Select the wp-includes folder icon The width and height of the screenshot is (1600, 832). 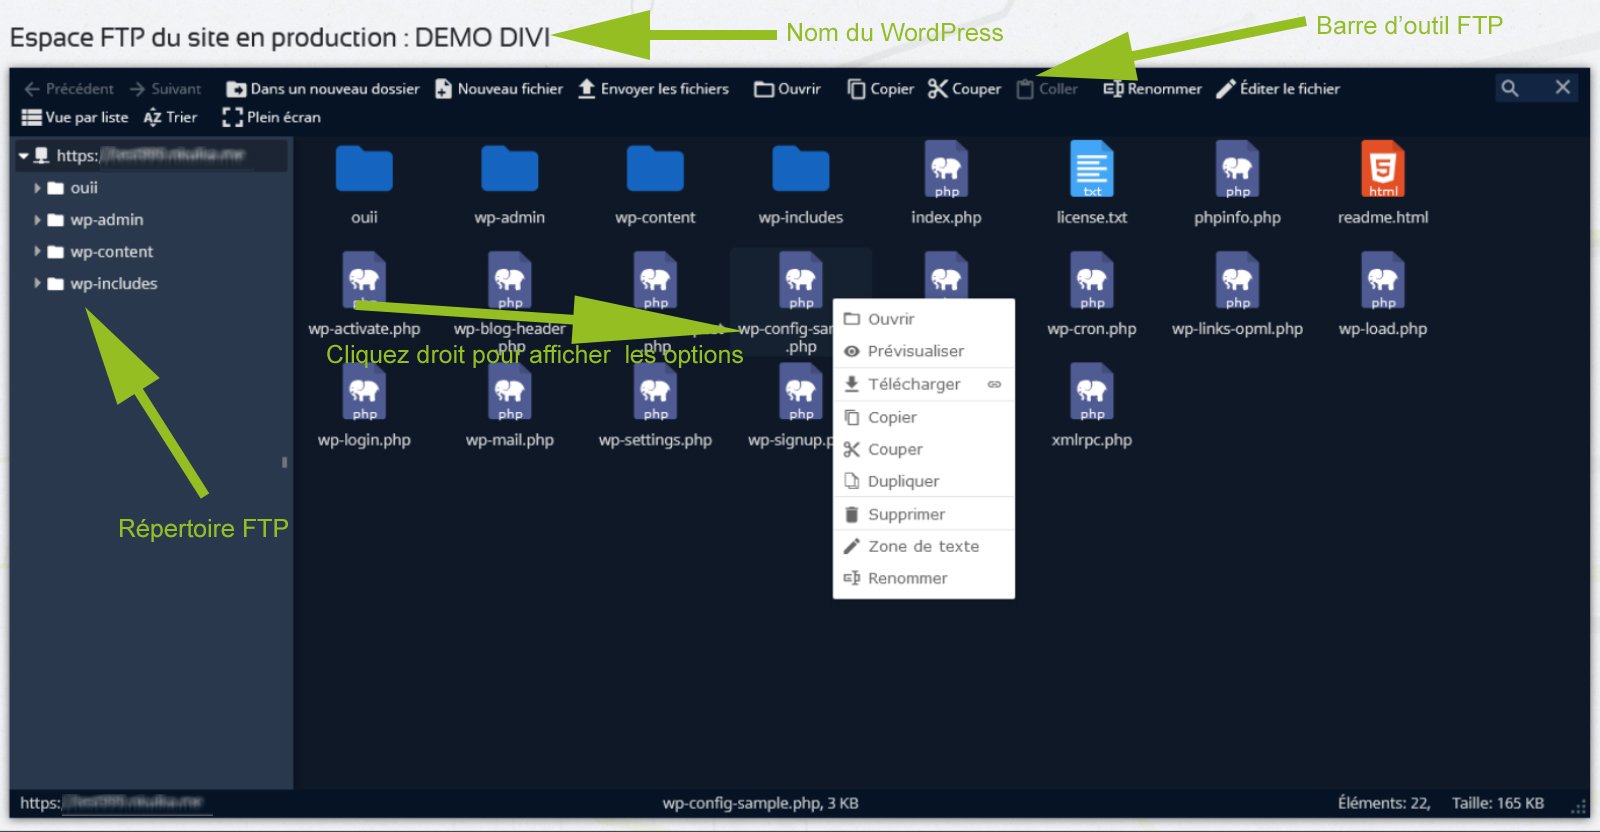click(x=801, y=169)
